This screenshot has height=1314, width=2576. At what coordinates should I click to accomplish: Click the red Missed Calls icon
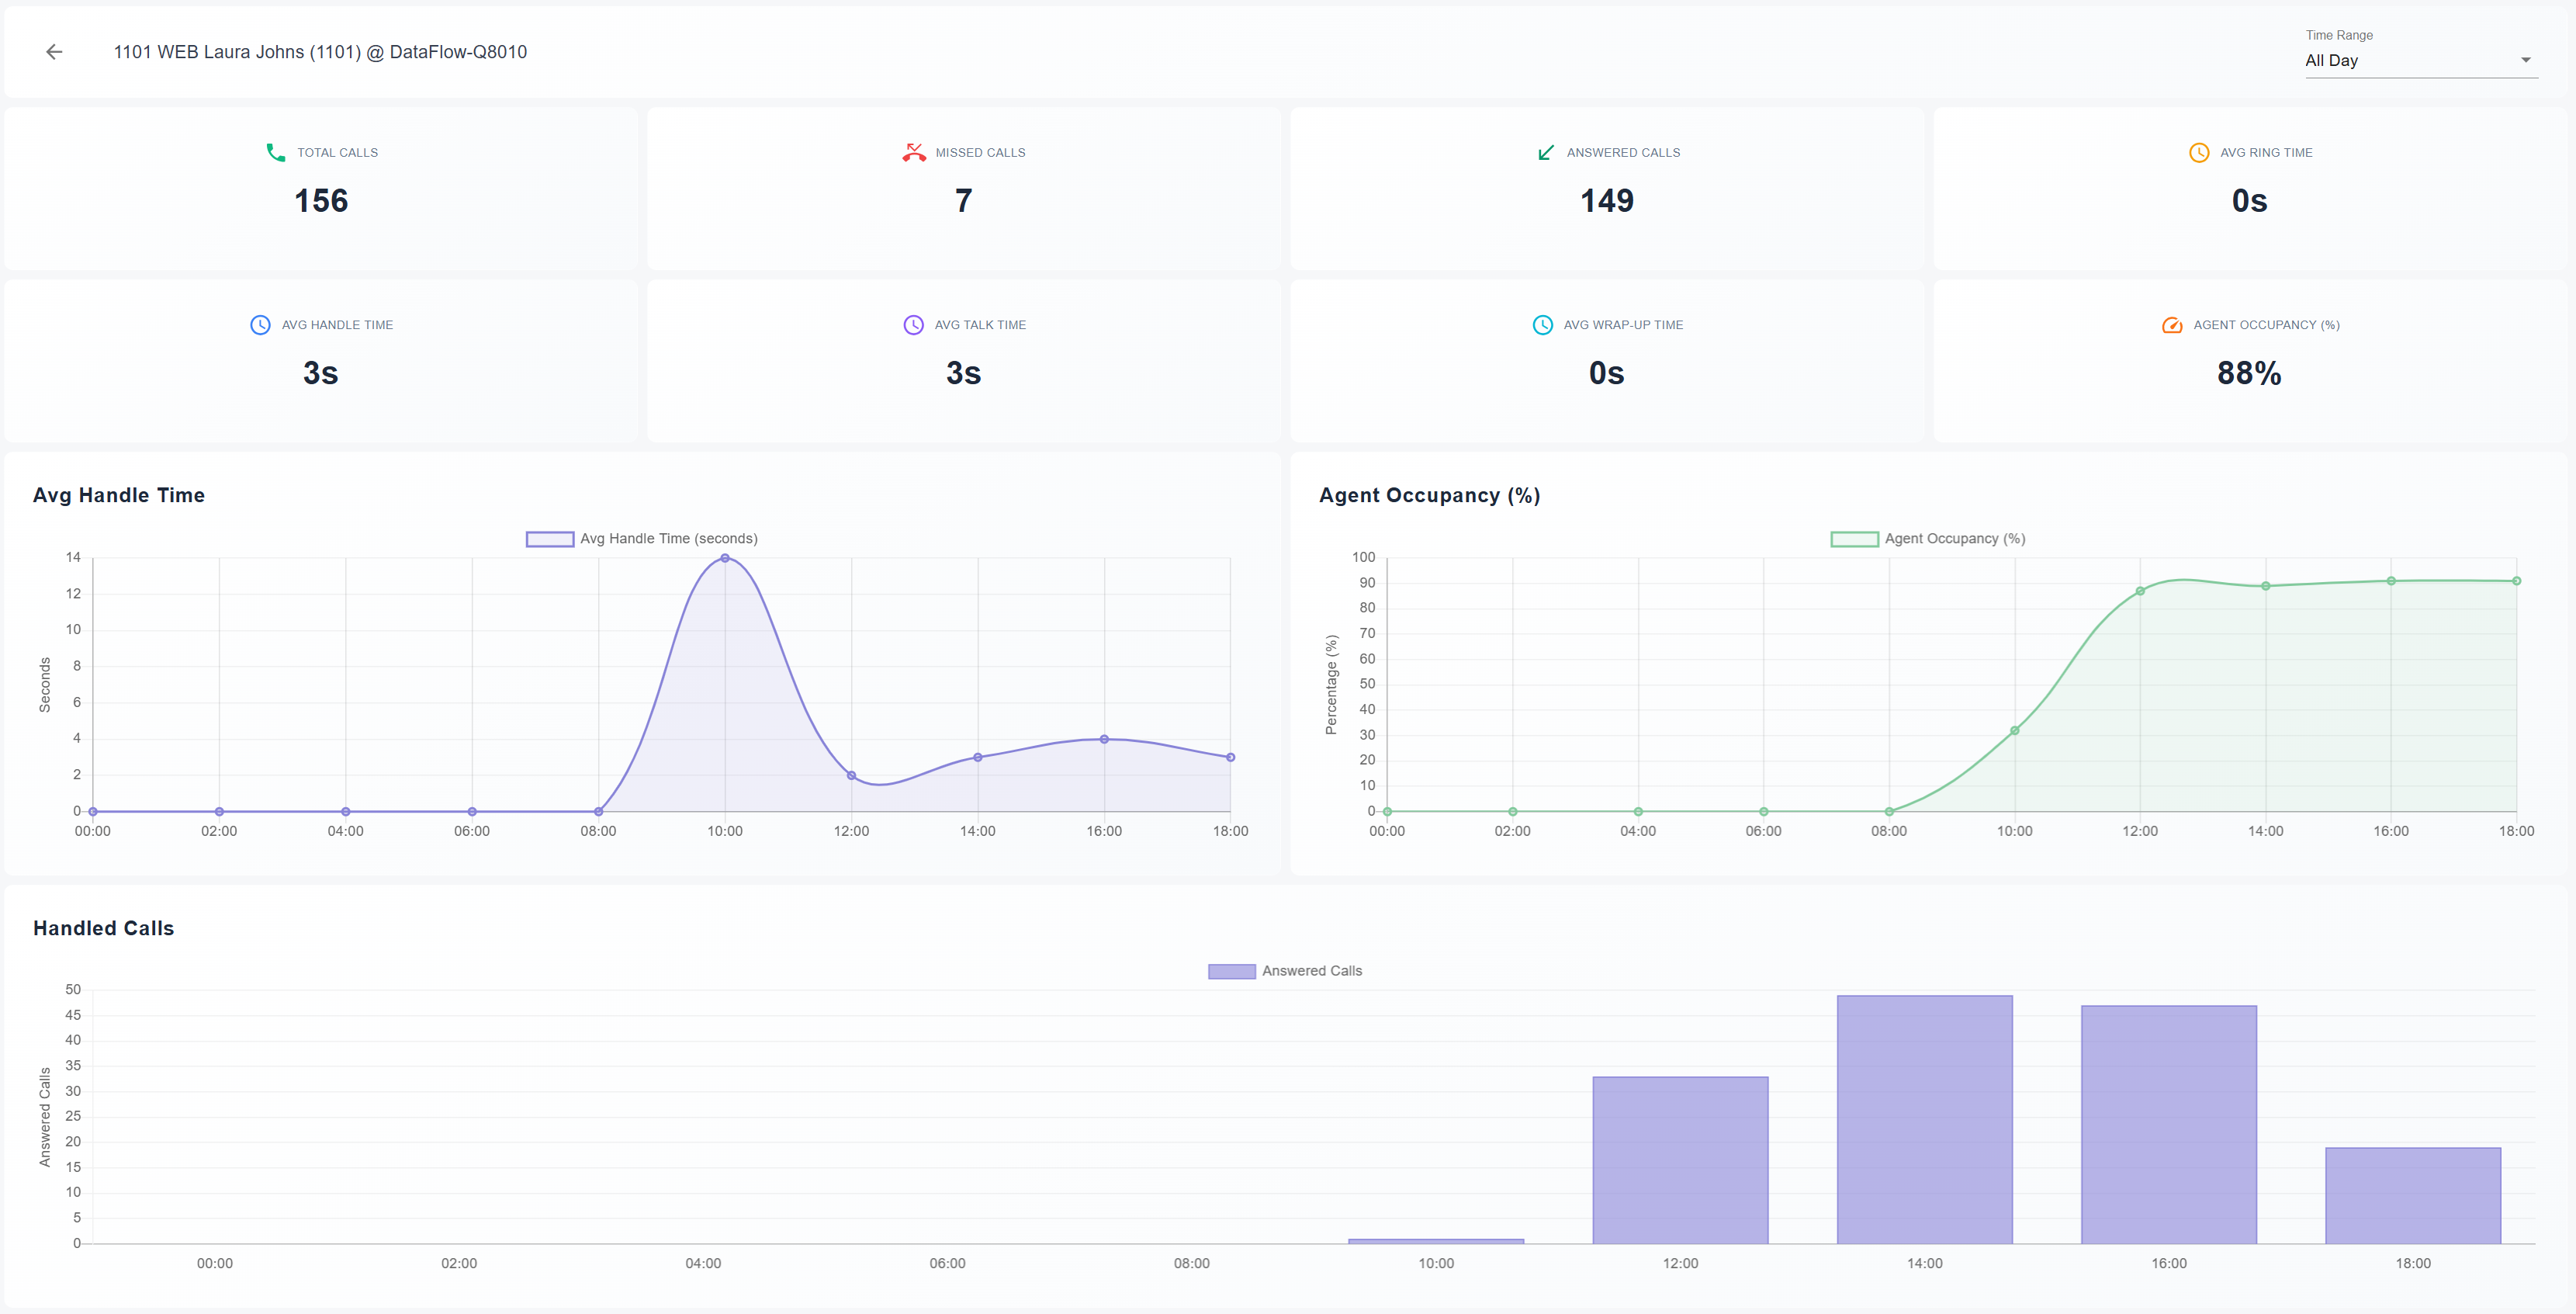pos(913,152)
